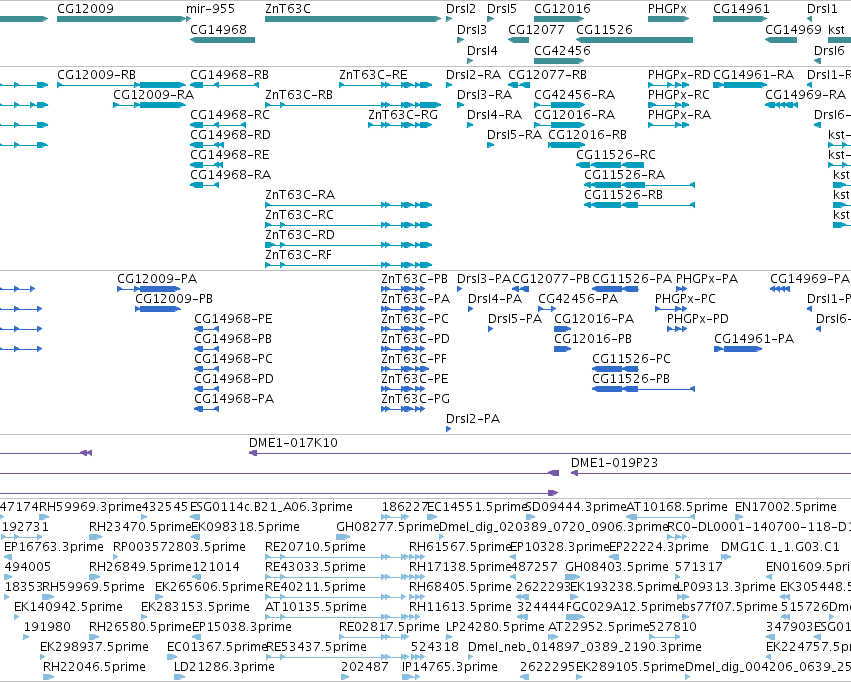Click transcript CG14968-RE
This screenshot has height=682, width=851.
click(230, 155)
